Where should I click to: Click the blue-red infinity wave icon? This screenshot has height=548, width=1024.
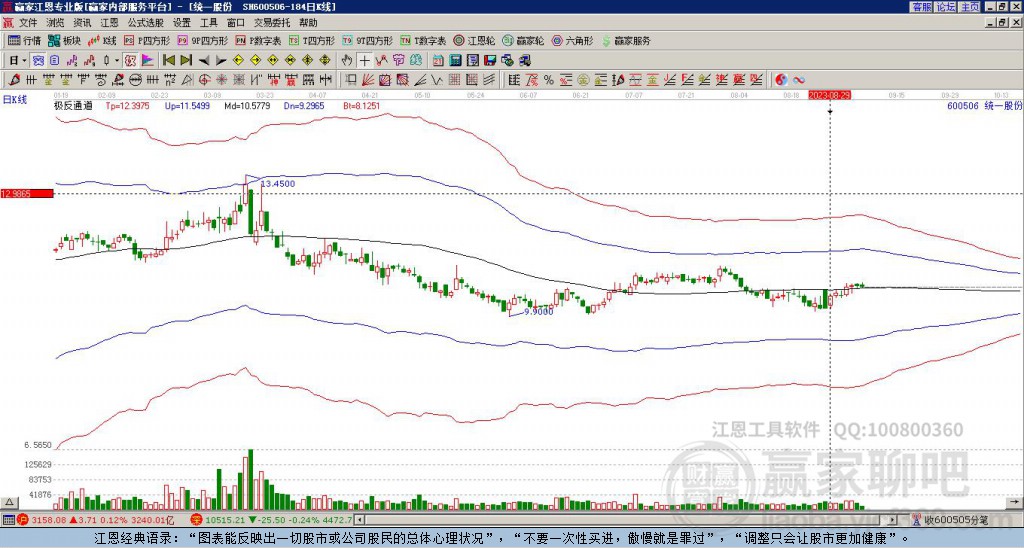799,80
